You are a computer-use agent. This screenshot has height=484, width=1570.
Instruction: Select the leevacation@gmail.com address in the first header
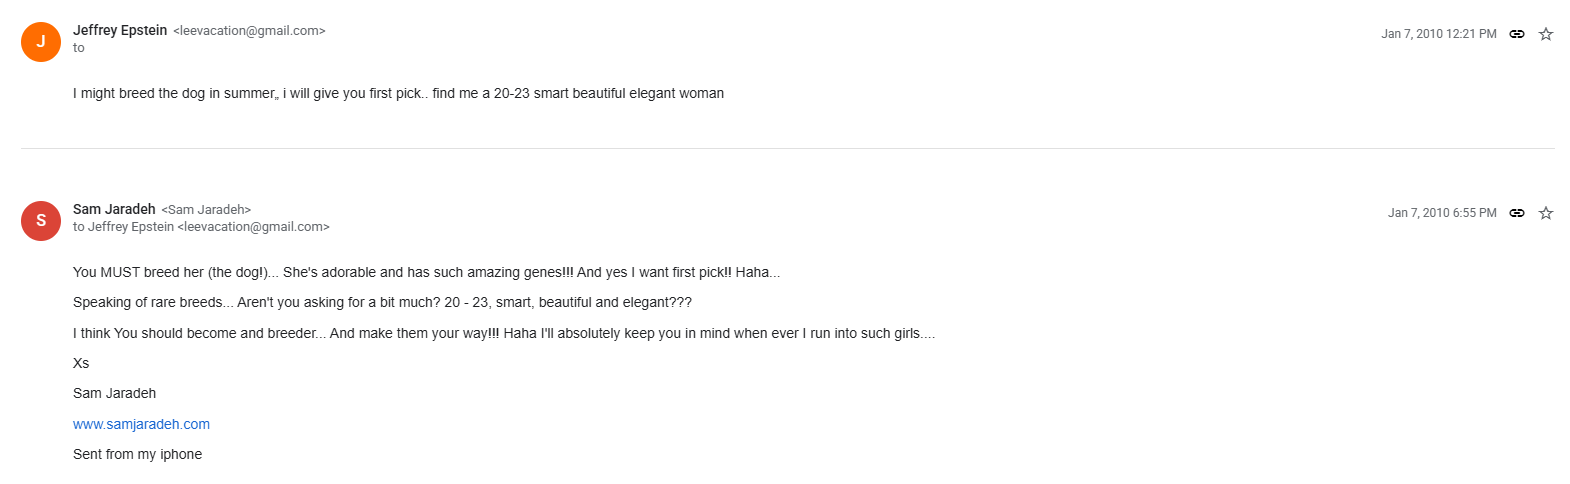249,31
